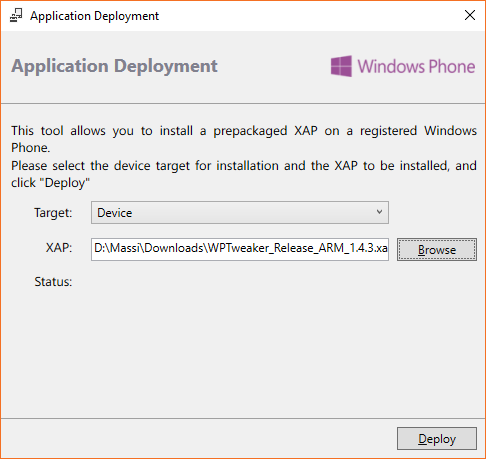Click the Deploy button
The height and width of the screenshot is (459, 486).
[437, 439]
